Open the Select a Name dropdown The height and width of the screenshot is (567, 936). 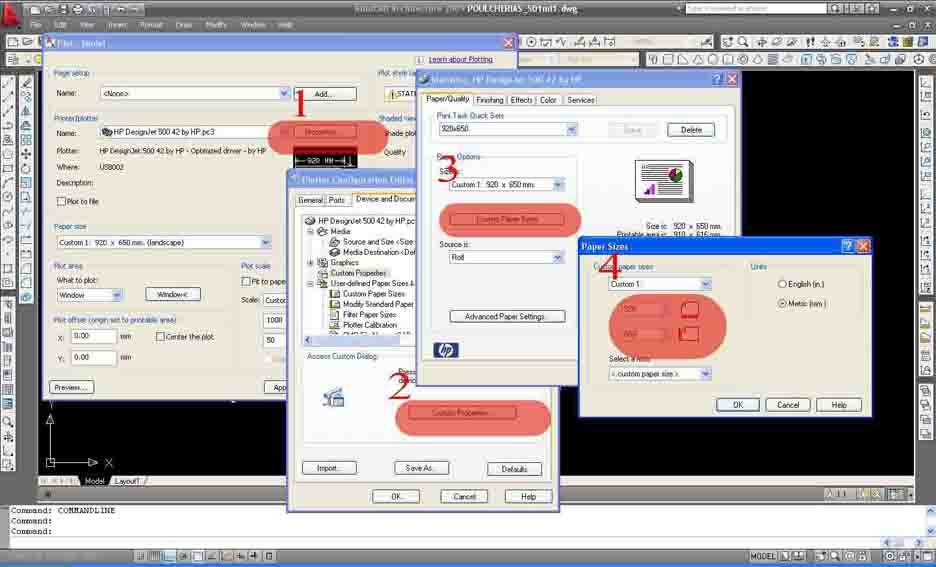(706, 374)
